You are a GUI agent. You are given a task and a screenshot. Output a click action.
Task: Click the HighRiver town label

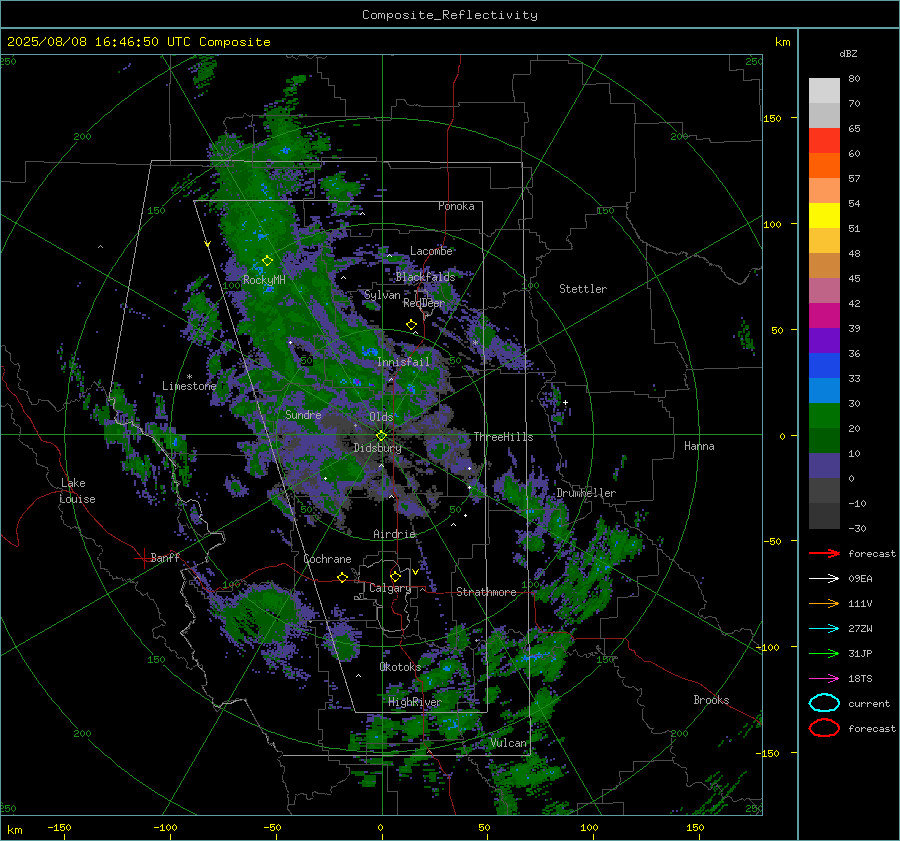(414, 703)
